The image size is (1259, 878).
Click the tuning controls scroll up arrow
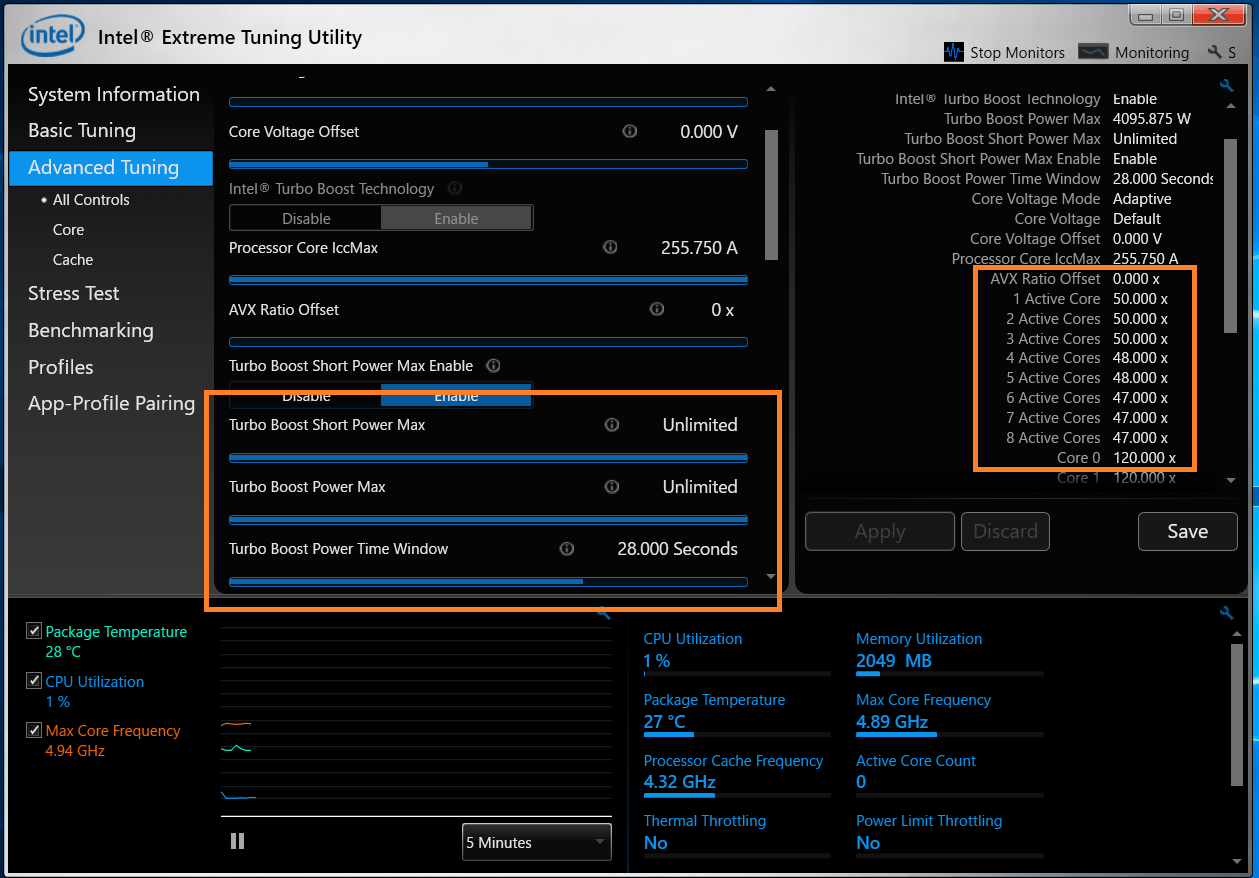pos(770,89)
